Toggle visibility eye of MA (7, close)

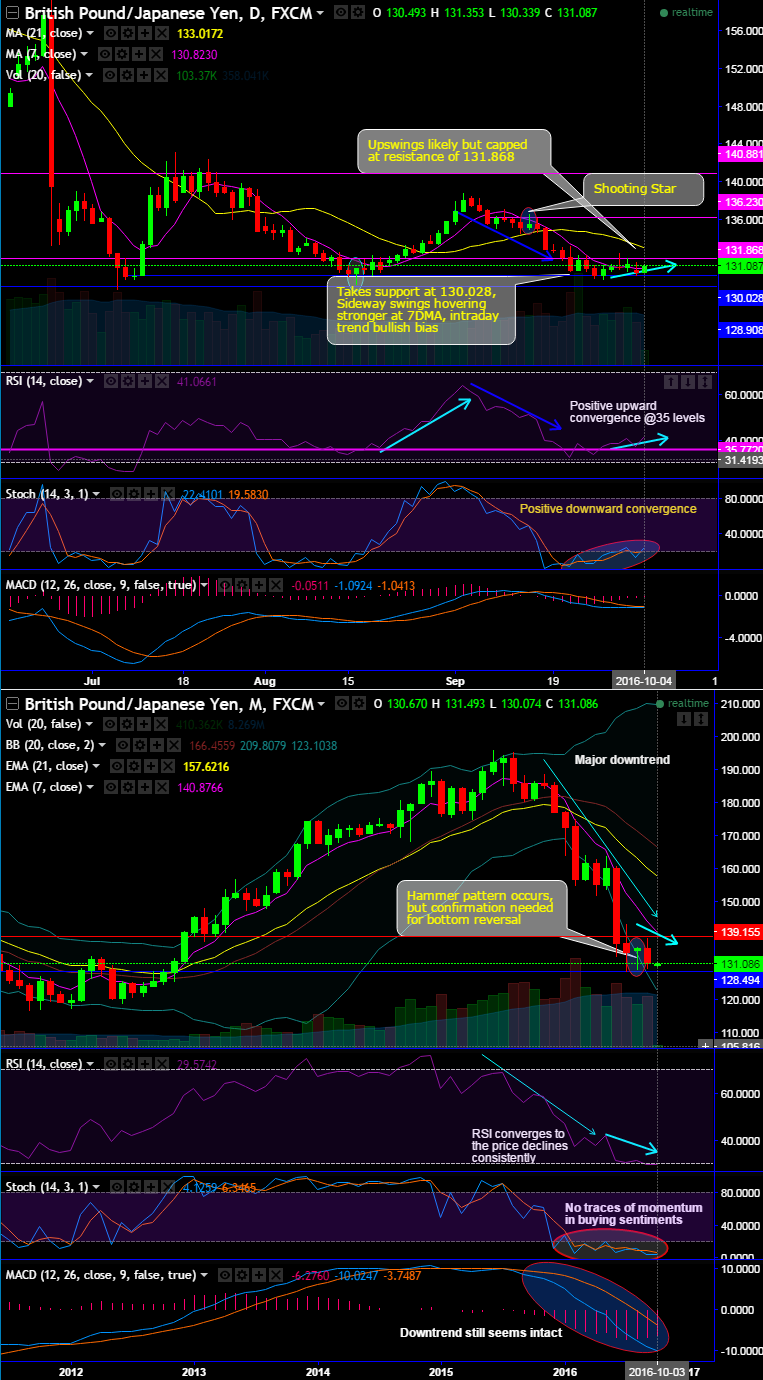(x=105, y=54)
